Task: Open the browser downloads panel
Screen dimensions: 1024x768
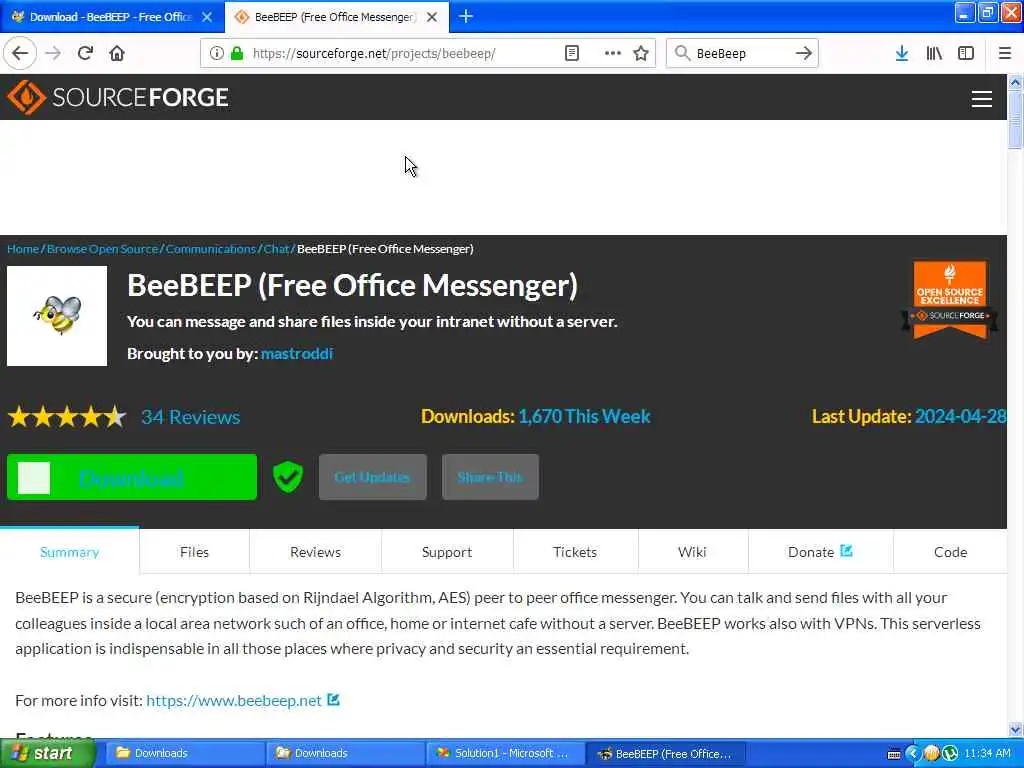Action: 902,53
